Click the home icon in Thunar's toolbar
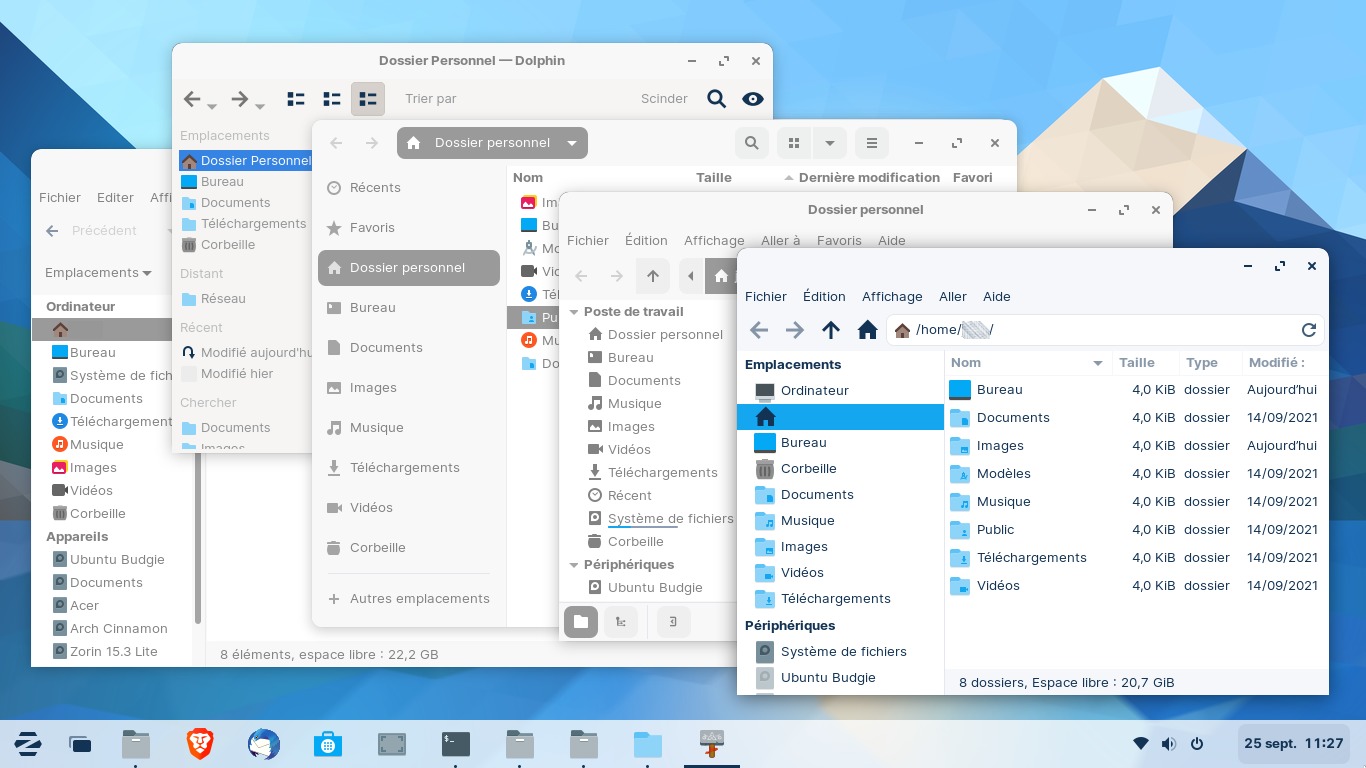The width and height of the screenshot is (1366, 768). tap(867, 330)
